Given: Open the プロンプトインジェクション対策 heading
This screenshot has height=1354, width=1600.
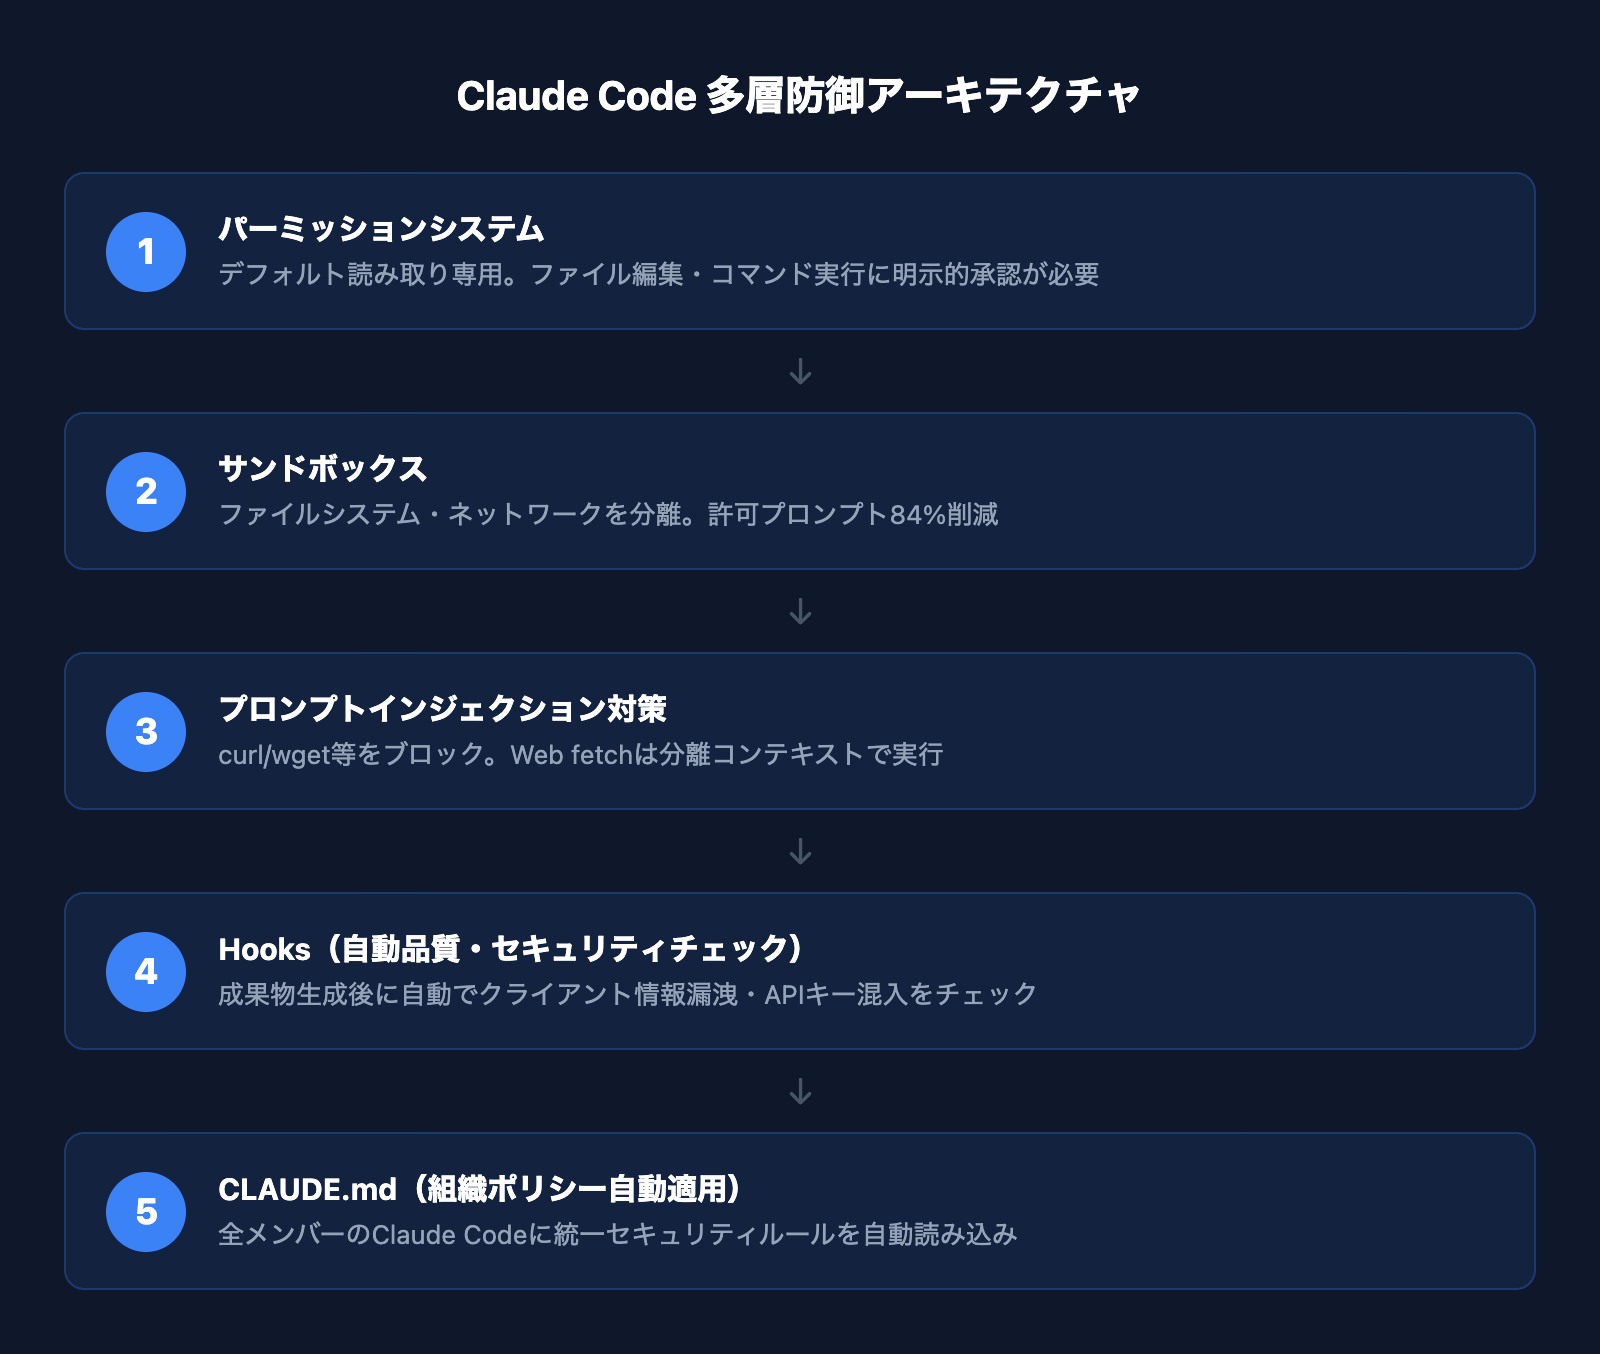Looking at the screenshot, I should (442, 709).
